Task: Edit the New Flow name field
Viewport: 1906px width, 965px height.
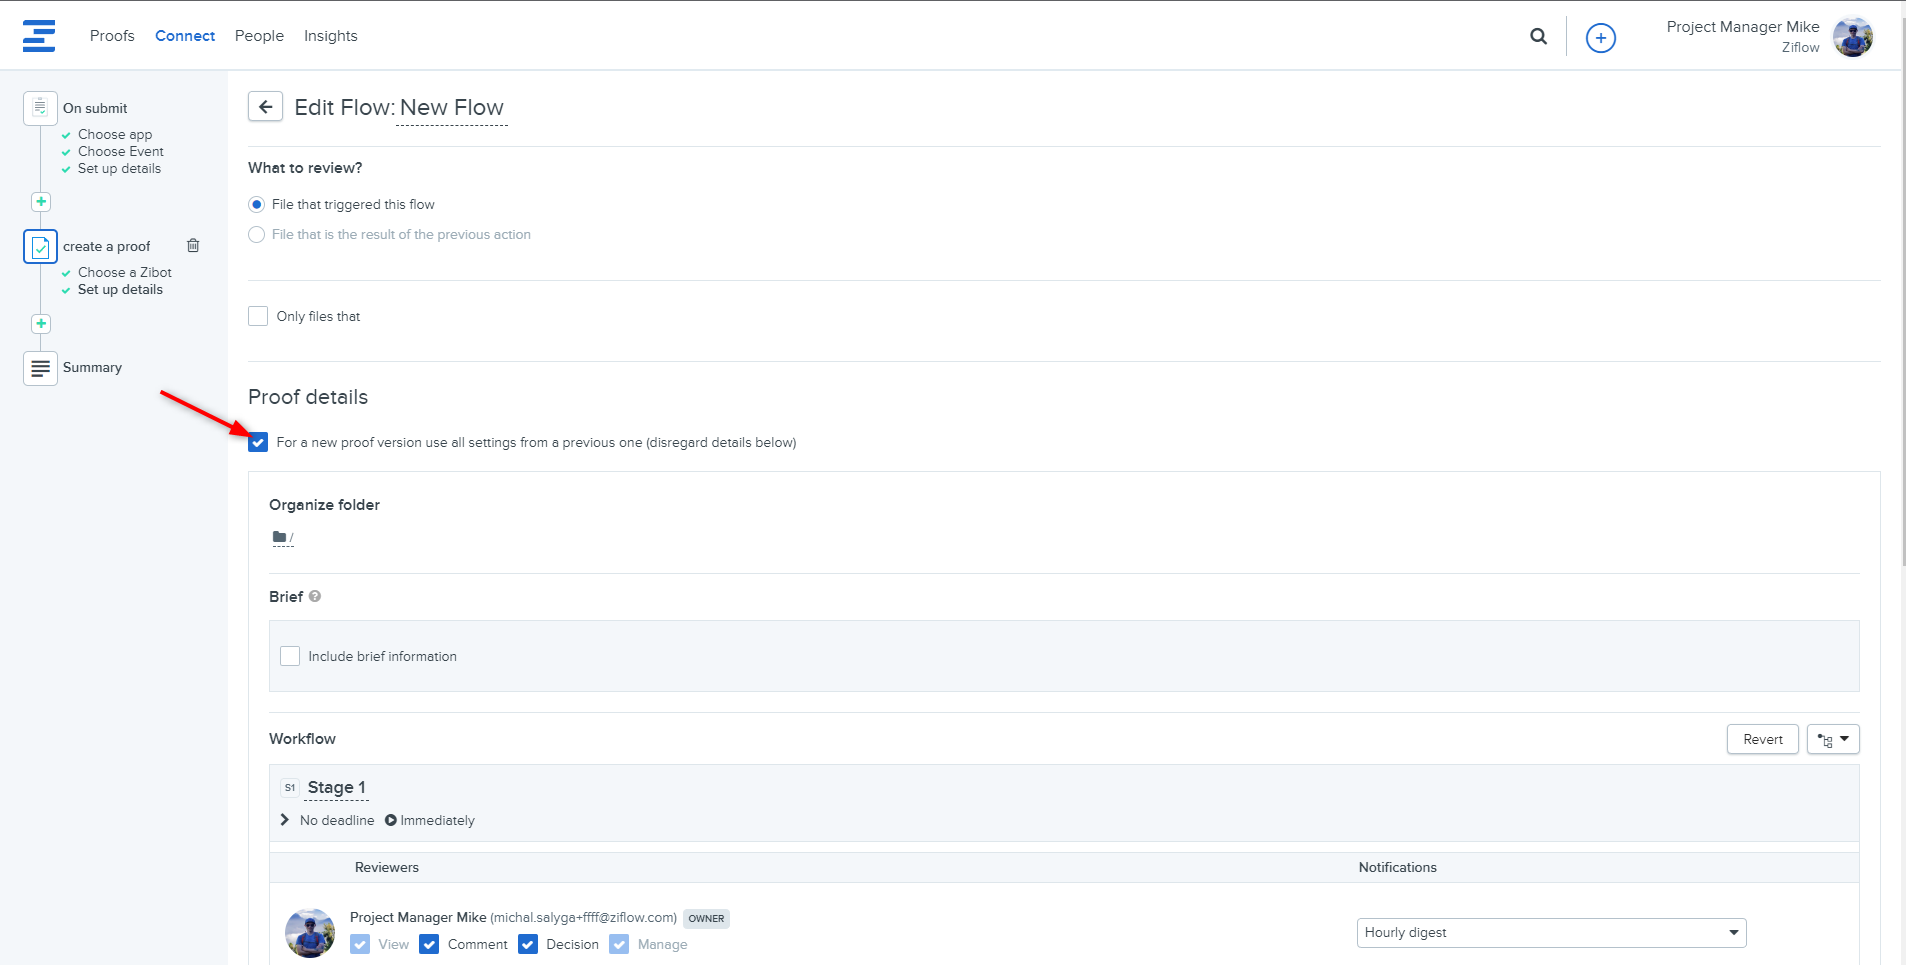Action: pyautogui.click(x=452, y=108)
